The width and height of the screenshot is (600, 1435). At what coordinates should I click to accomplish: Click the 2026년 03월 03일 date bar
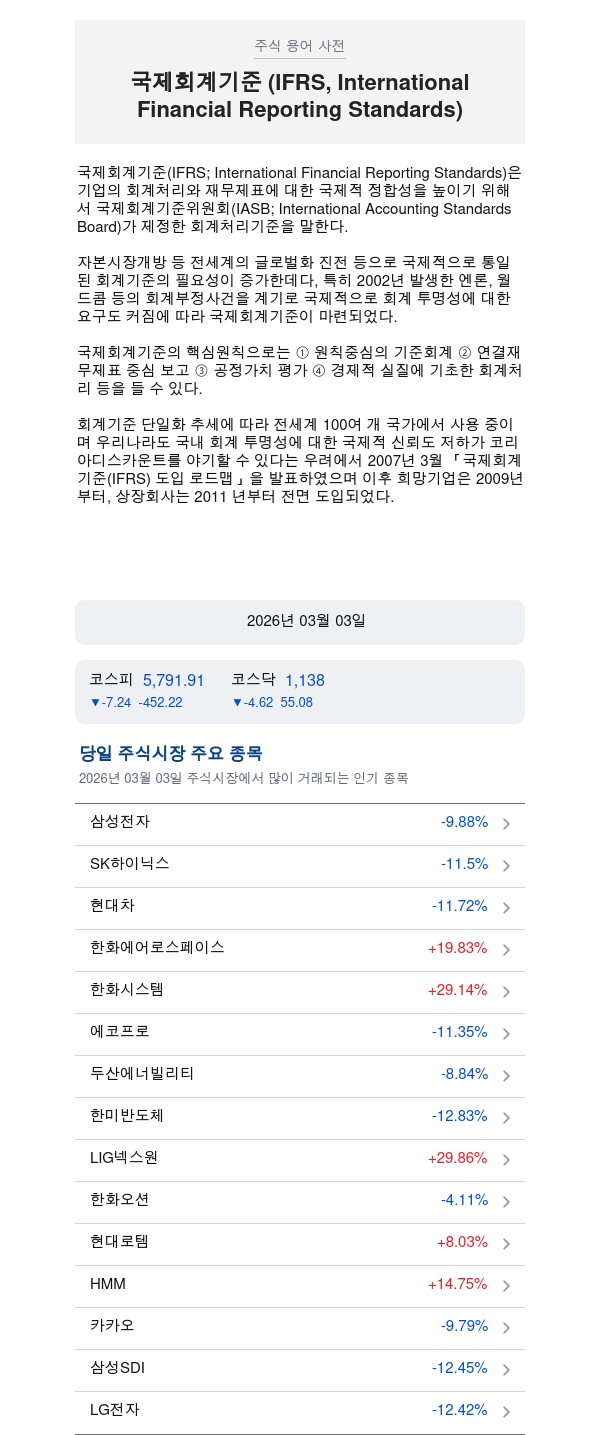[x=300, y=621]
